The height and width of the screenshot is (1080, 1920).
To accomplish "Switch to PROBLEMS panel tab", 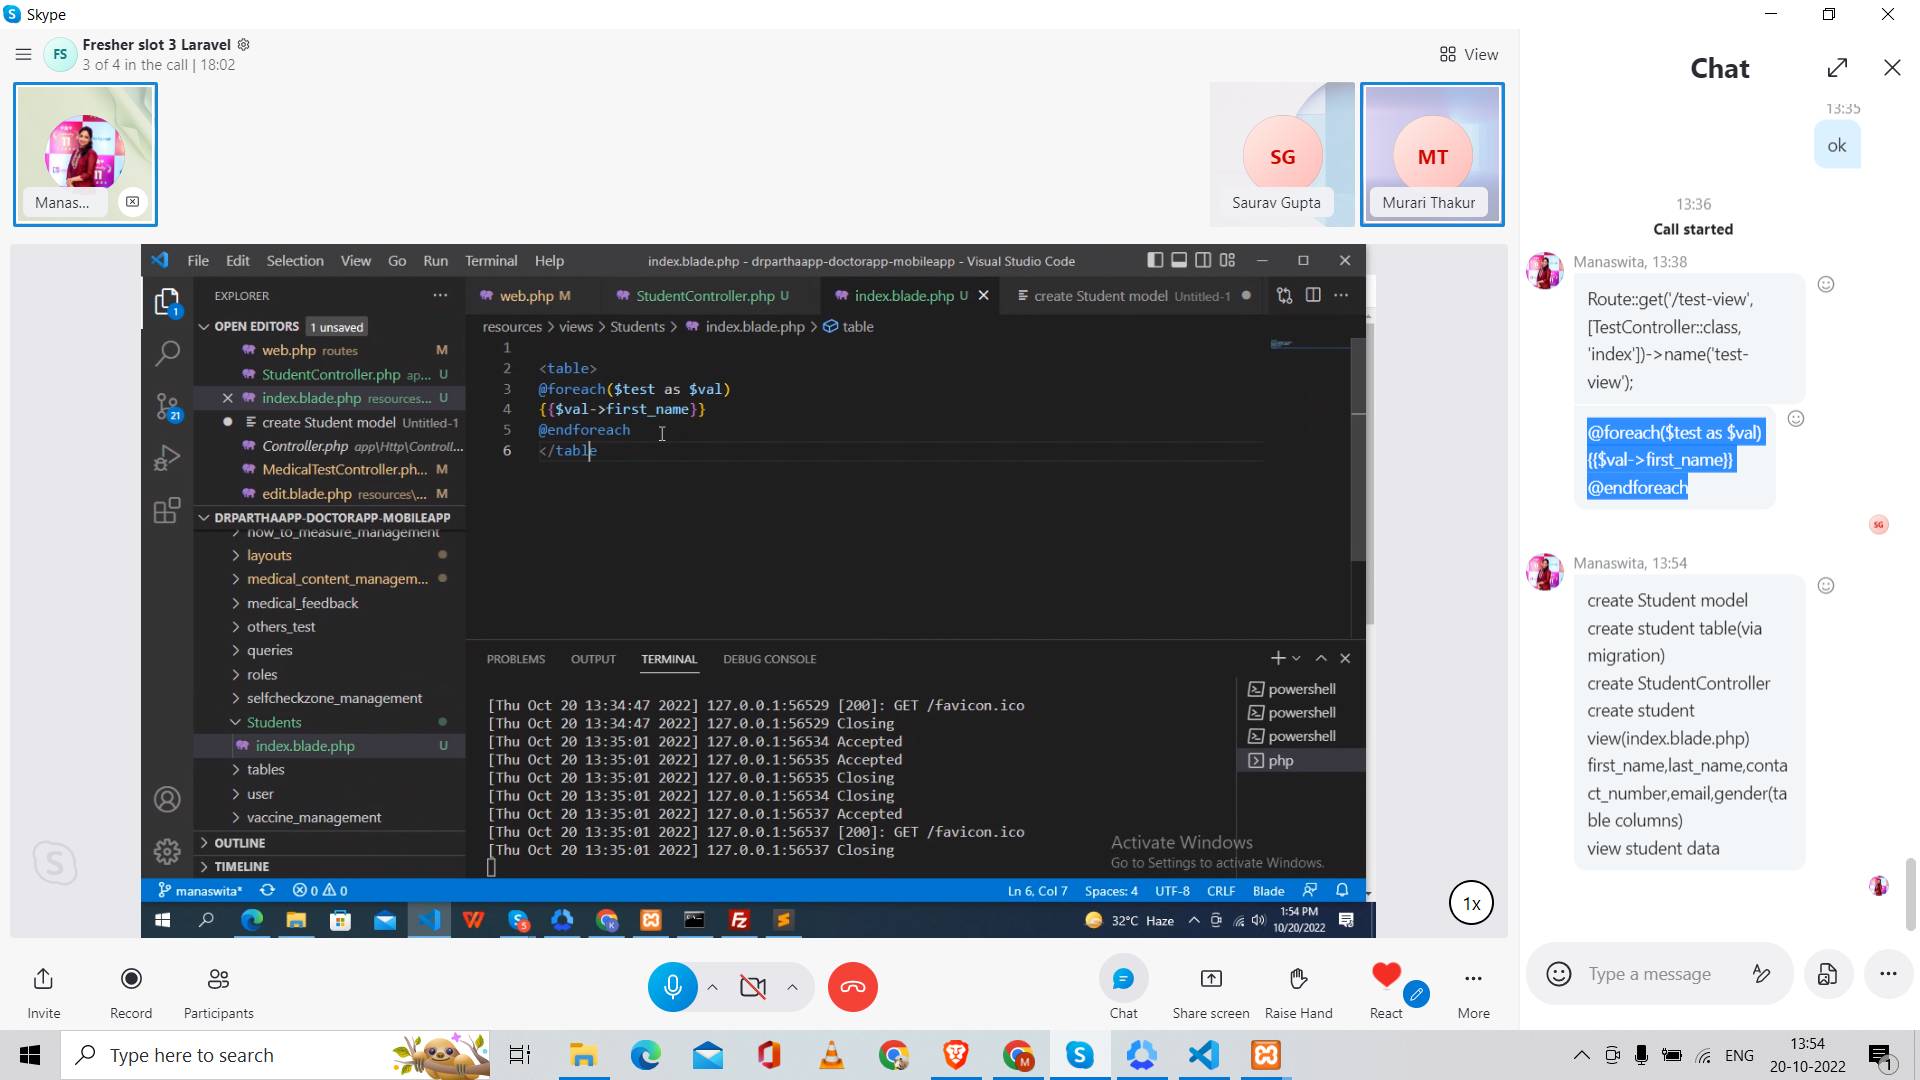I will click(515, 659).
